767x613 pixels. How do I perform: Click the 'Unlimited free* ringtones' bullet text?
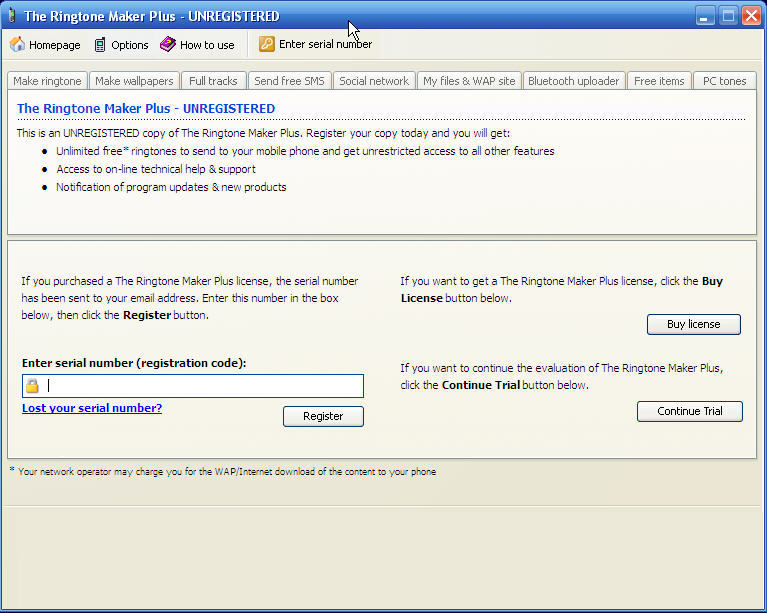[x=305, y=151]
